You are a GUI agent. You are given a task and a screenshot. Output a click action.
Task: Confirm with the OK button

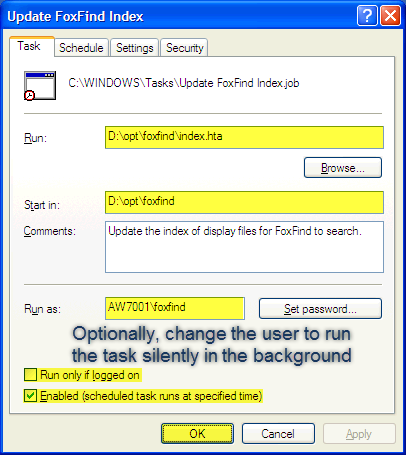tap(197, 433)
